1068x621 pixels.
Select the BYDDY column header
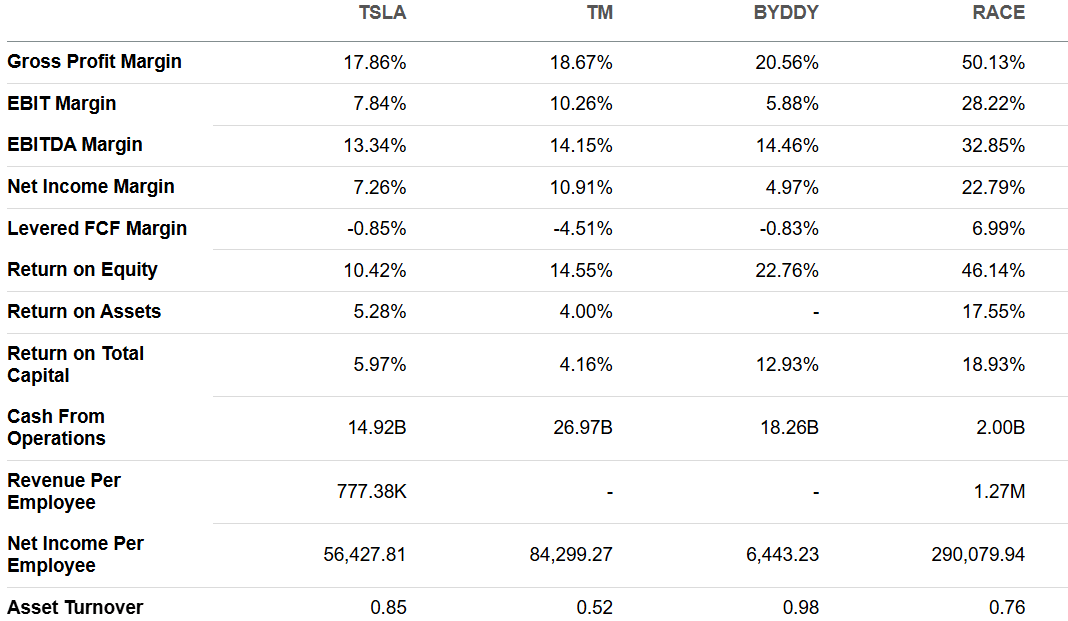point(786,13)
